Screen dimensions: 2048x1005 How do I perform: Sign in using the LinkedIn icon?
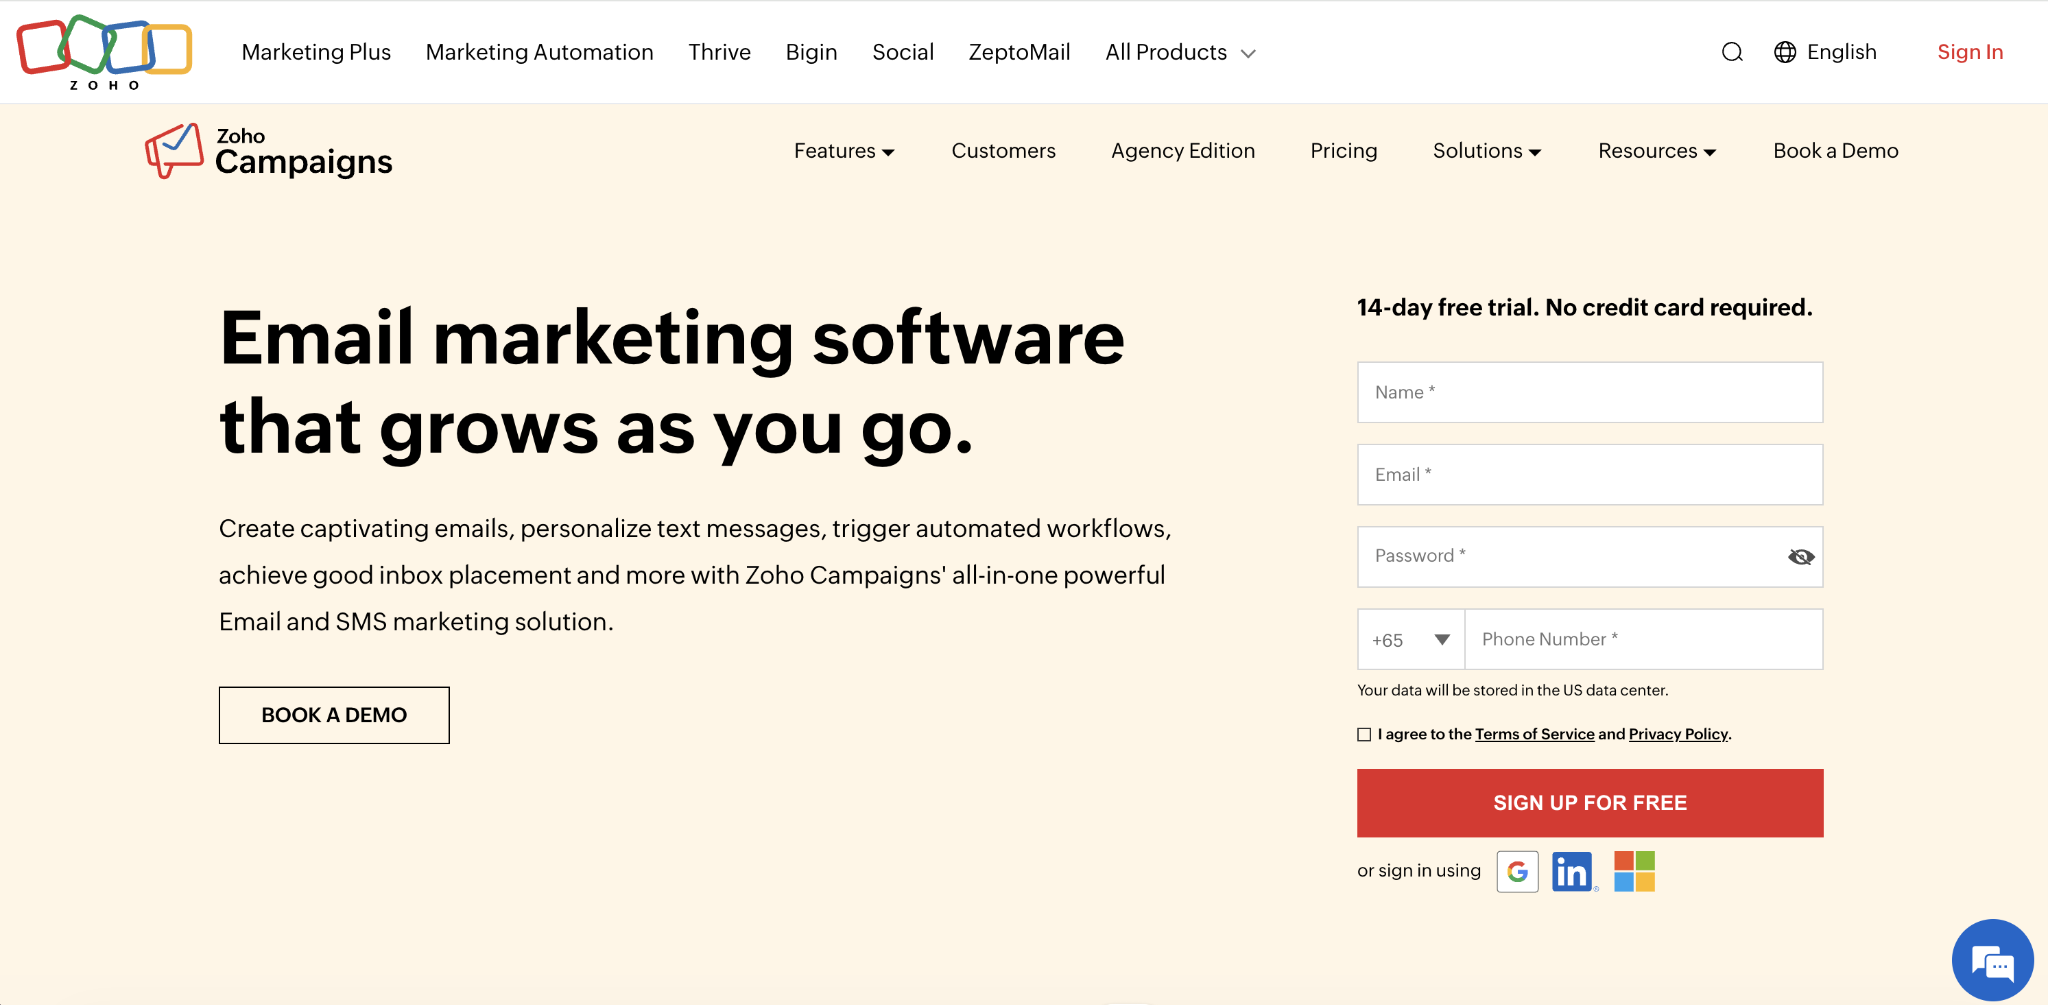click(x=1572, y=871)
